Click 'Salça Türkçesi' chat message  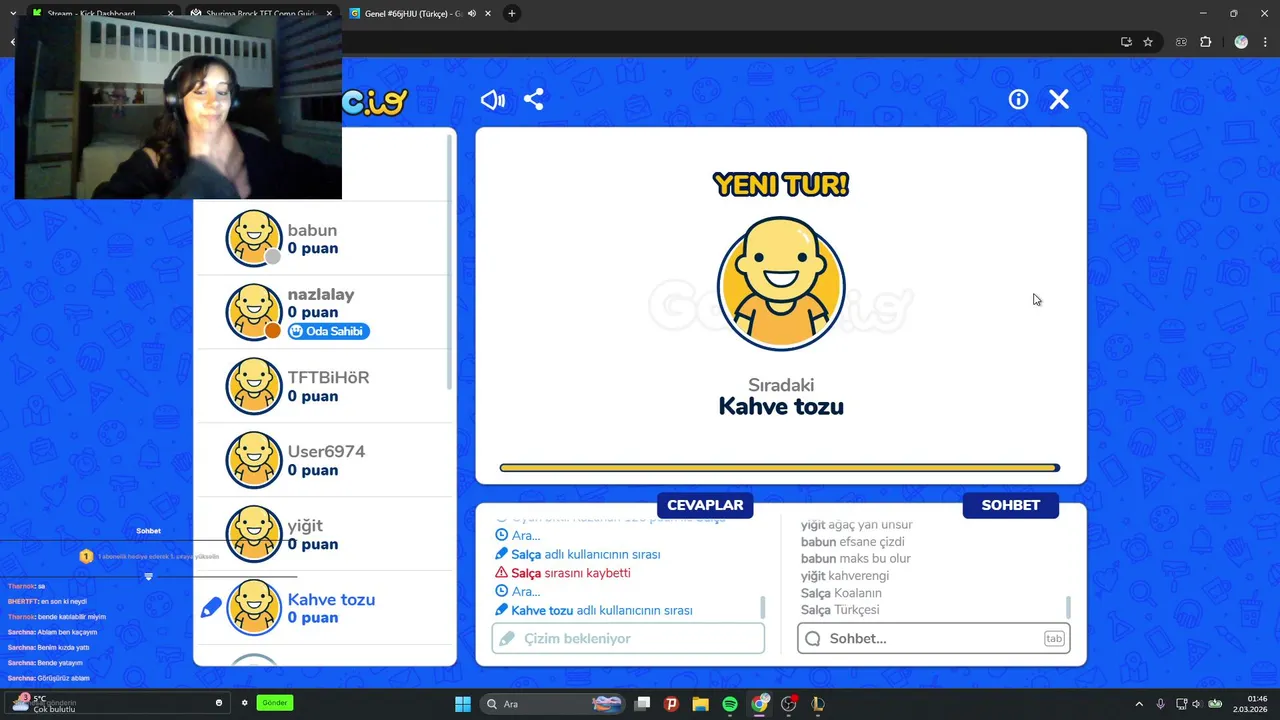coord(840,610)
